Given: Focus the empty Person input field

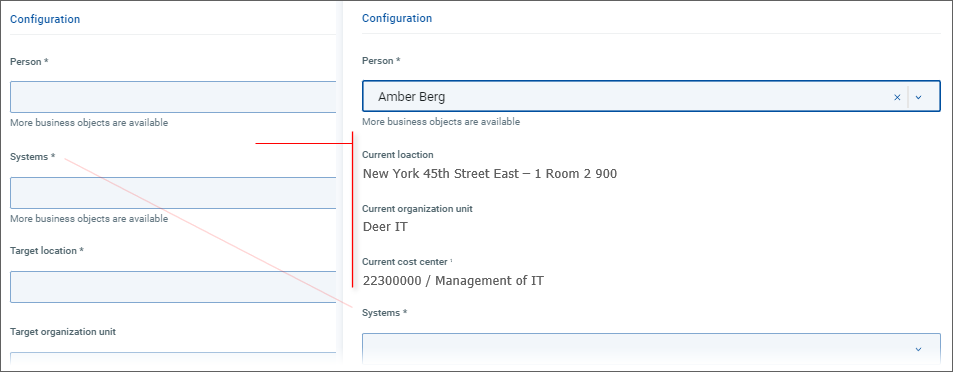Looking at the screenshot, I should coord(173,97).
